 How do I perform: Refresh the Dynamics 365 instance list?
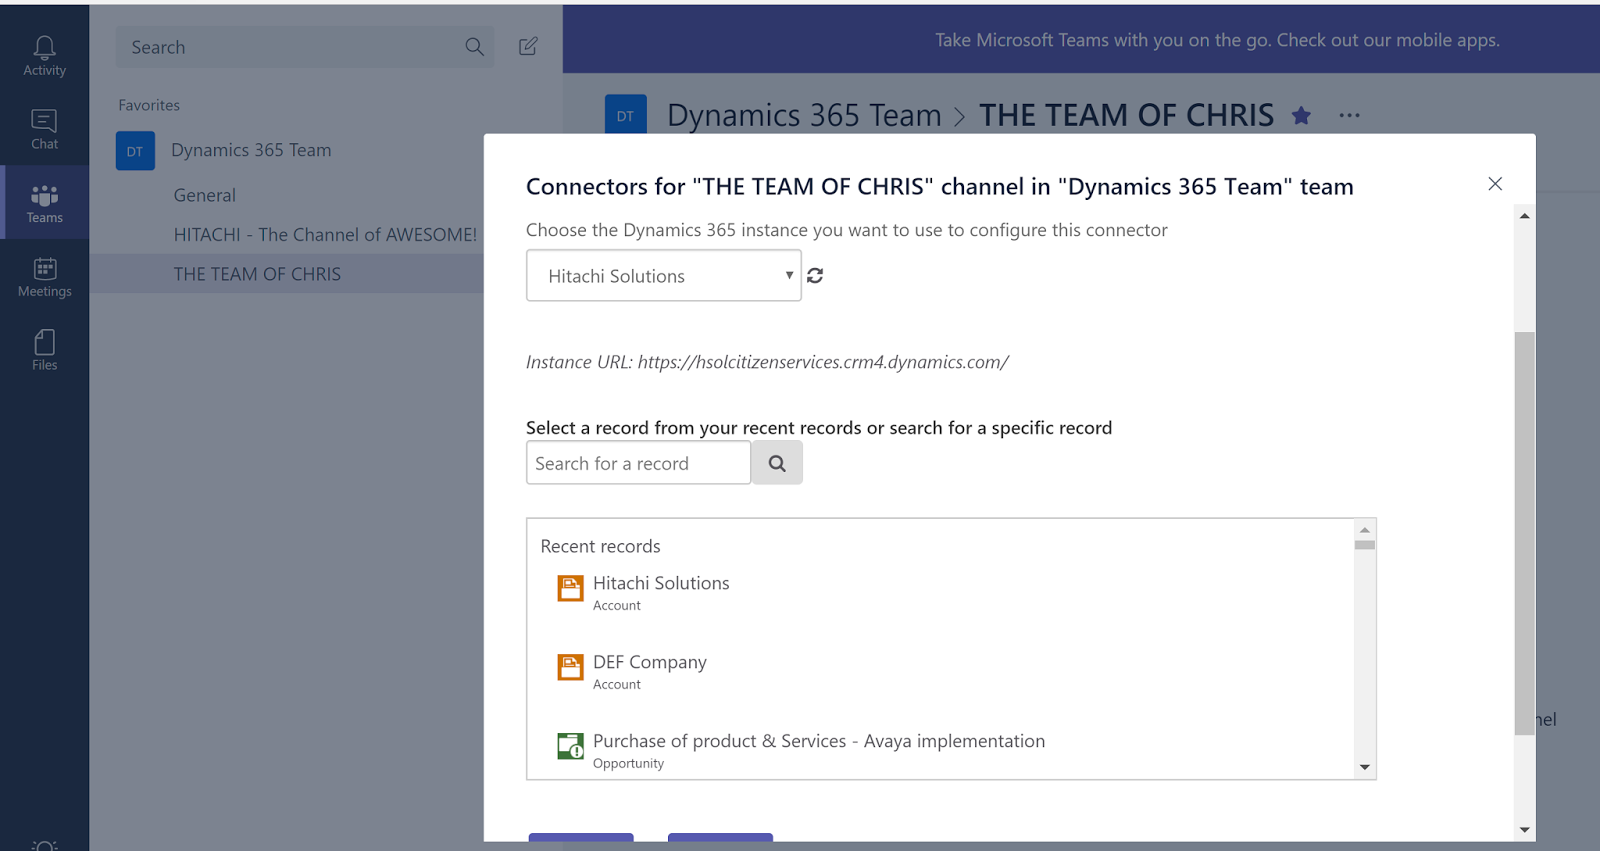pyautogui.click(x=815, y=275)
